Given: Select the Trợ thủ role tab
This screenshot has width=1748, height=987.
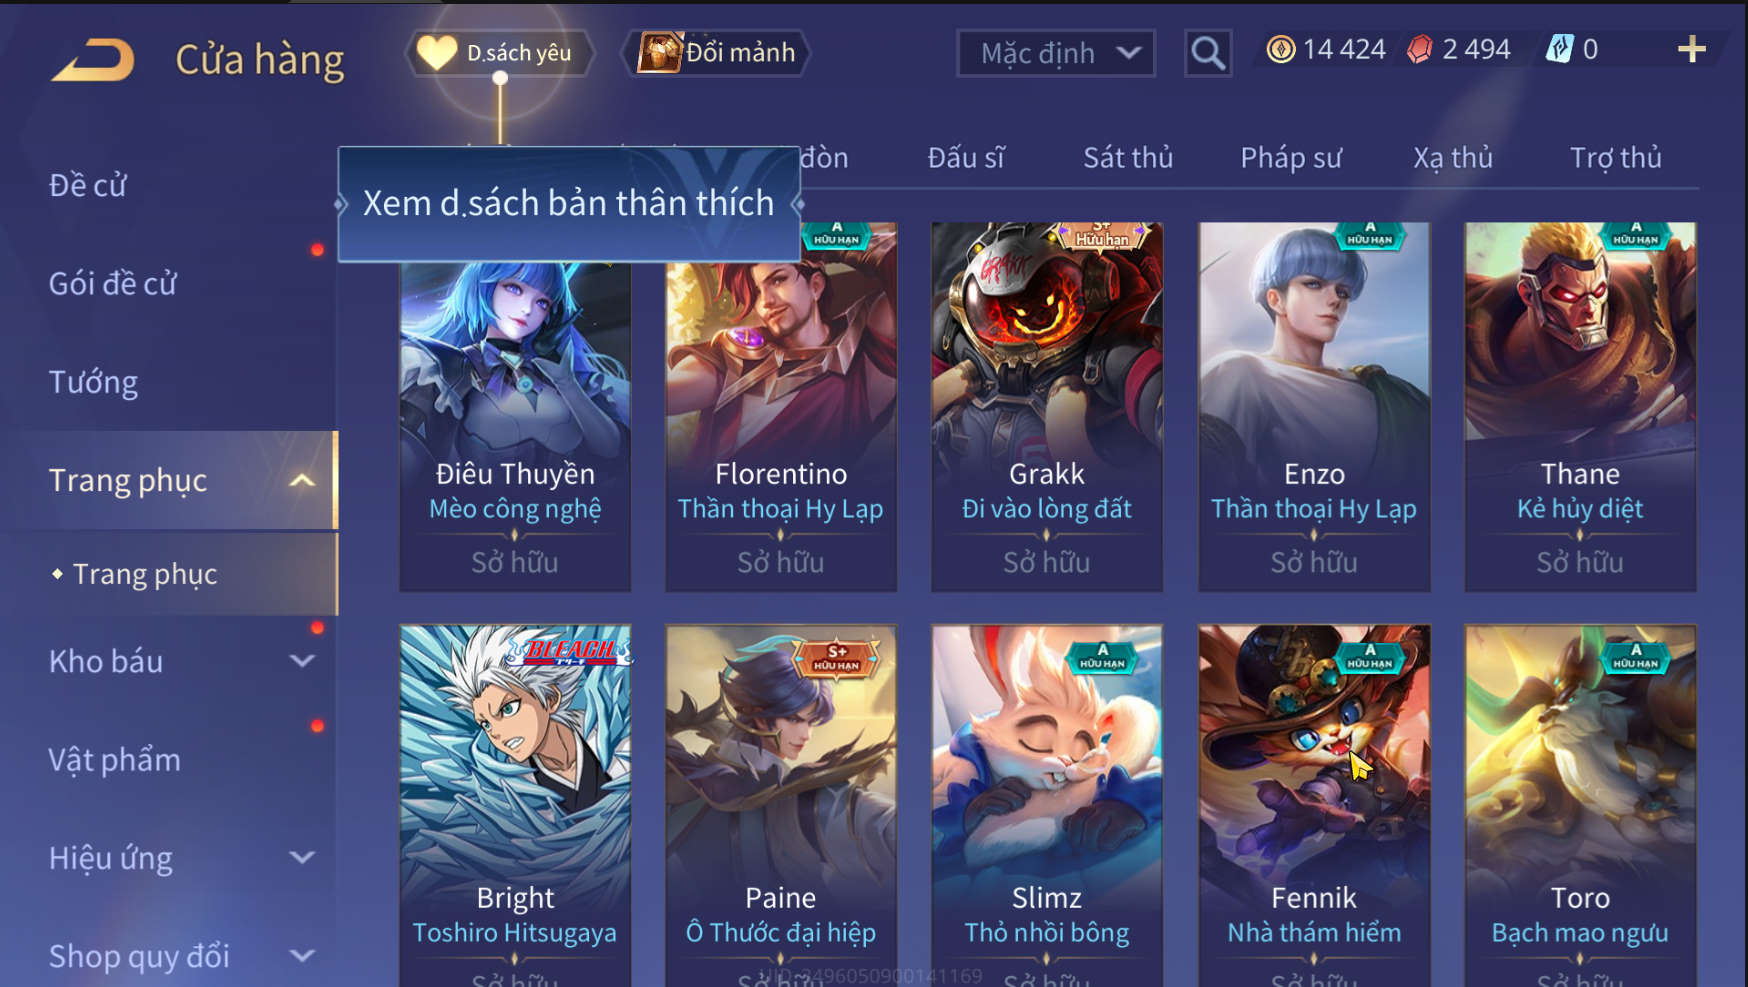Looking at the screenshot, I should (x=1615, y=158).
